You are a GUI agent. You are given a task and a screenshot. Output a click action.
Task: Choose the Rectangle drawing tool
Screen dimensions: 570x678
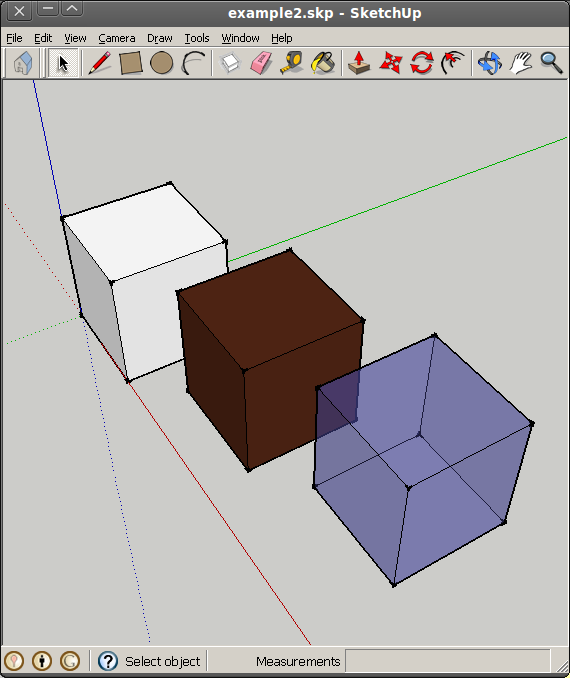[131, 63]
